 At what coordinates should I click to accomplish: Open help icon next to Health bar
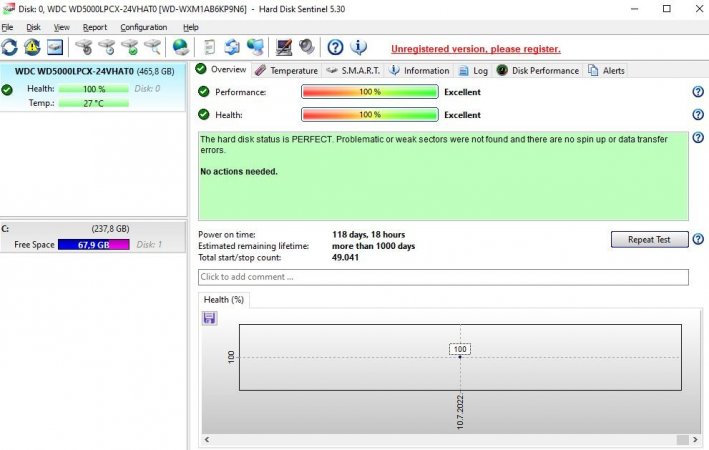click(698, 114)
